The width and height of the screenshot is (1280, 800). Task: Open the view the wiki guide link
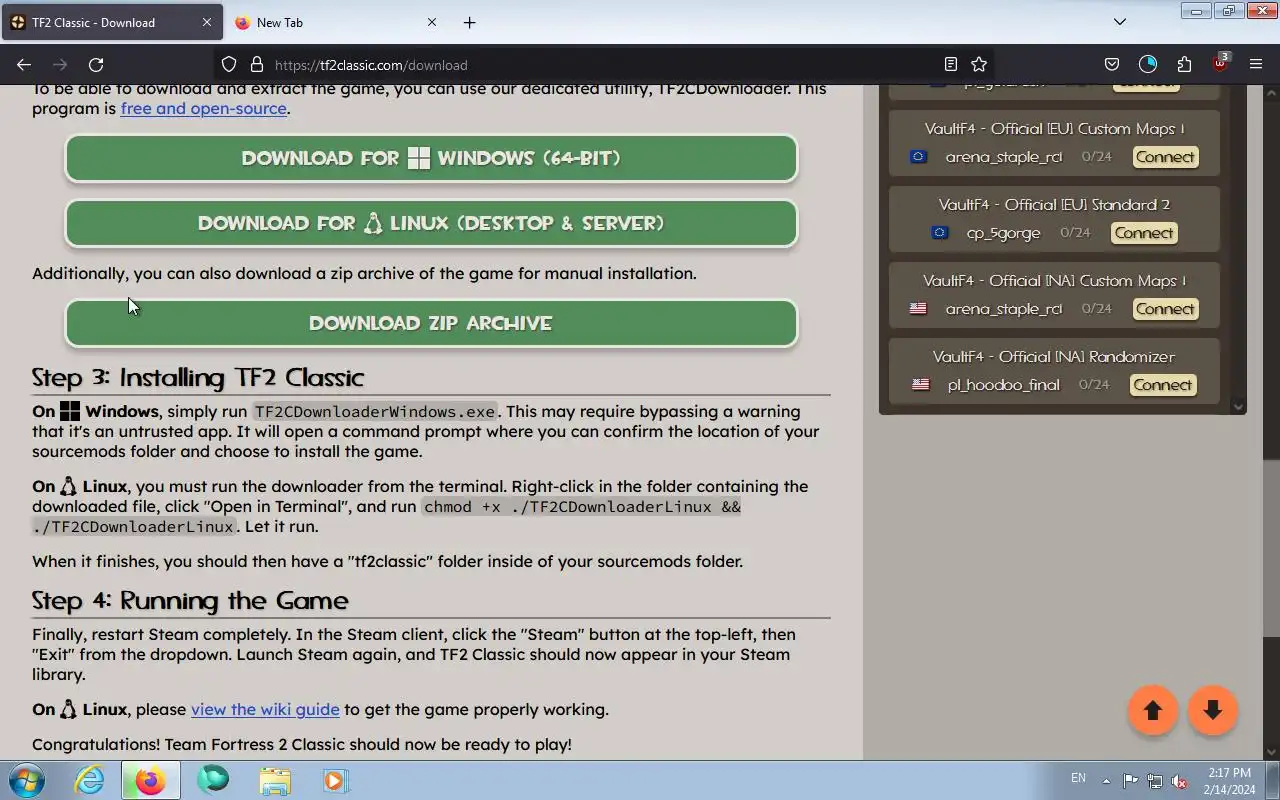click(265, 709)
